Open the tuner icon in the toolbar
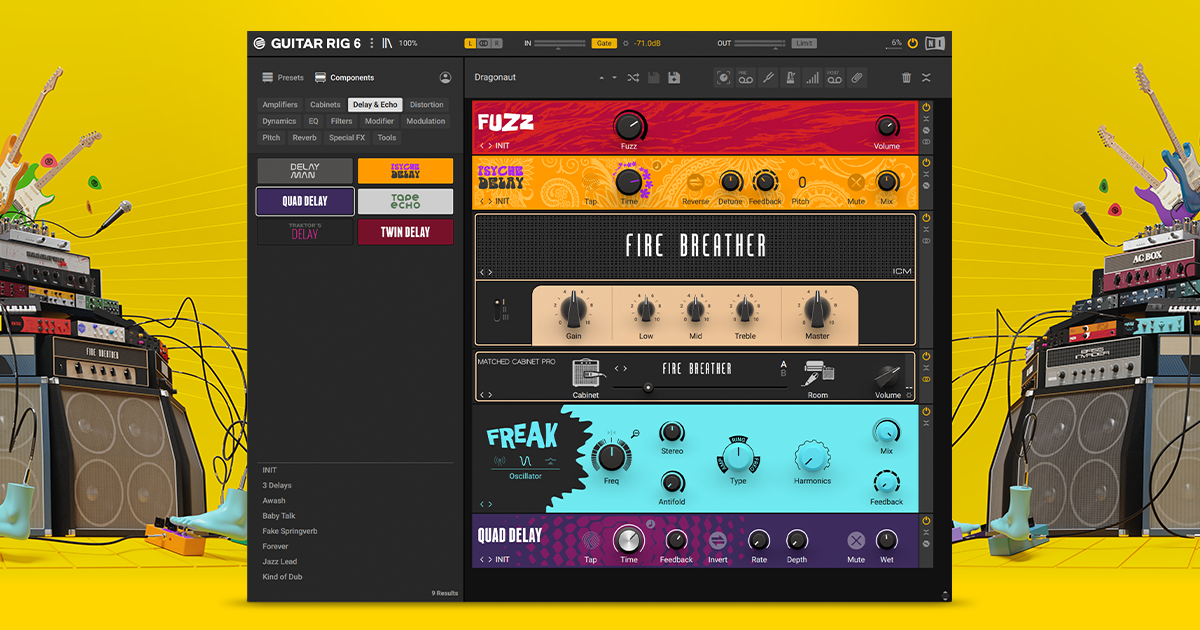1200x630 pixels. pyautogui.click(x=770, y=77)
